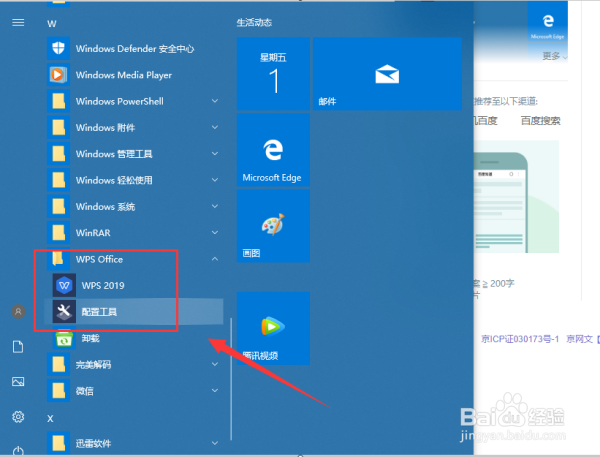This screenshot has width=600, height=457.
Task: Click the Start menu app list scrollbar
Action: point(231,379)
